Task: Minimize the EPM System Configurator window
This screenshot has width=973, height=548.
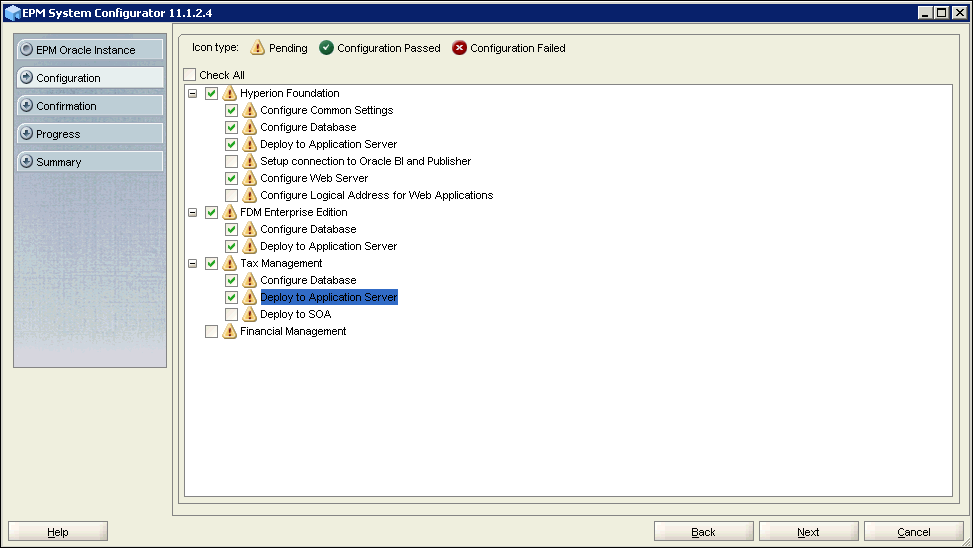Action: pyautogui.click(x=925, y=12)
